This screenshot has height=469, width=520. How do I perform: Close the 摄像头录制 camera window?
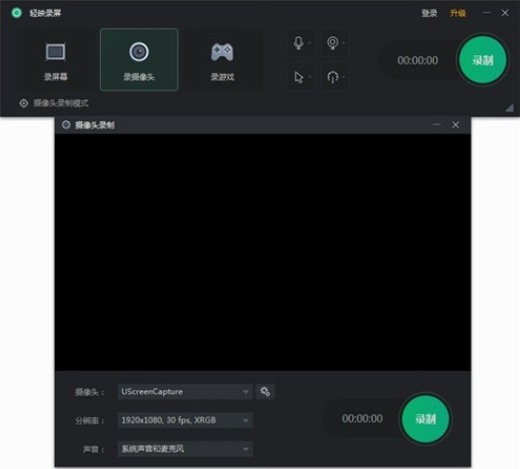(455, 125)
